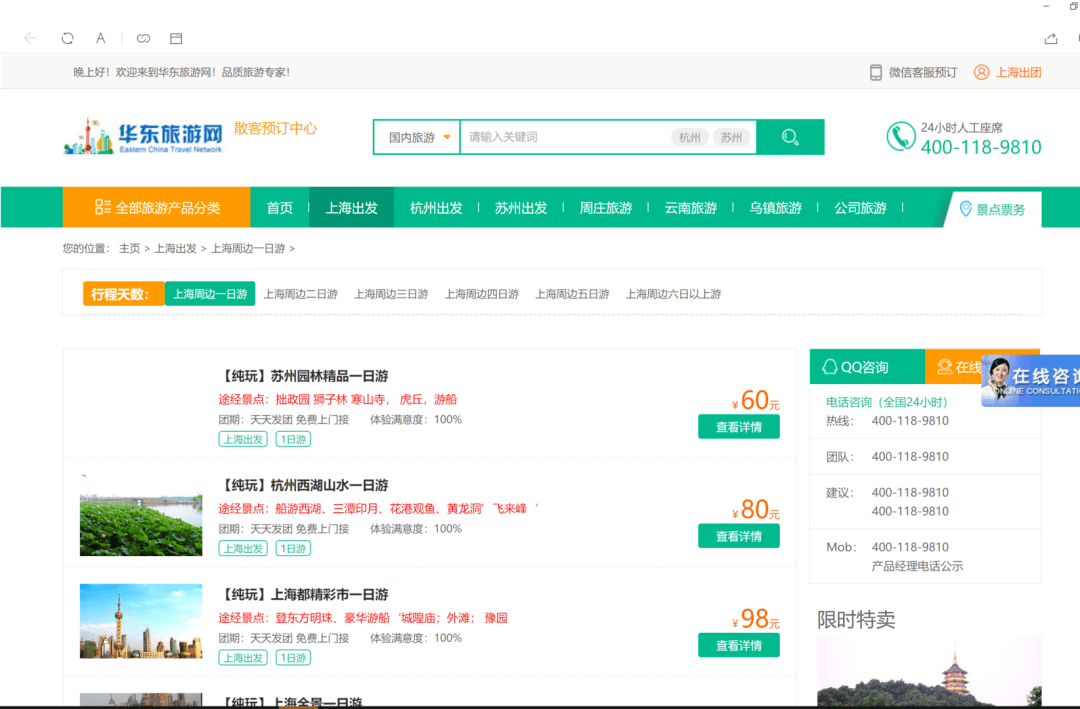
Task: Click the 苏州 quick keyword tag
Action: pos(732,137)
